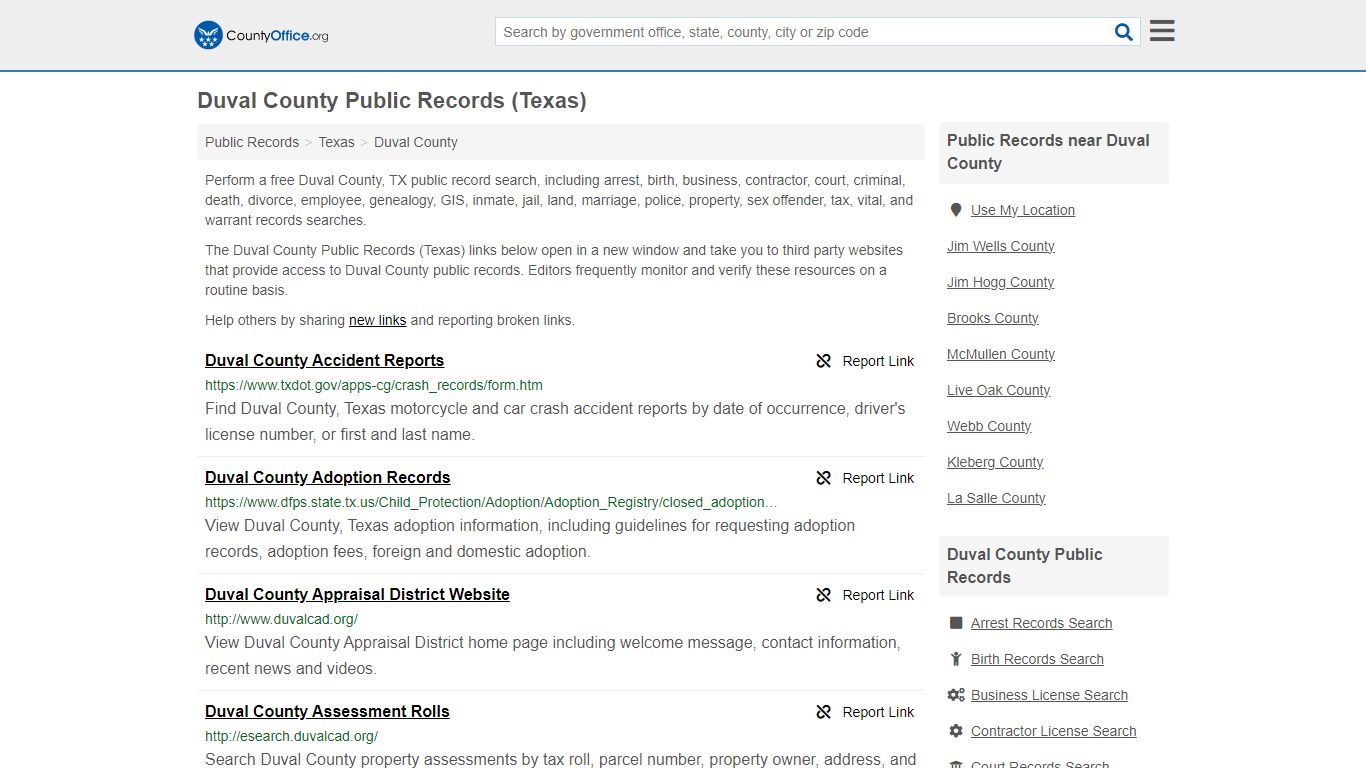Image resolution: width=1366 pixels, height=768 pixels.
Task: Open La Salle County records
Action: (996, 498)
